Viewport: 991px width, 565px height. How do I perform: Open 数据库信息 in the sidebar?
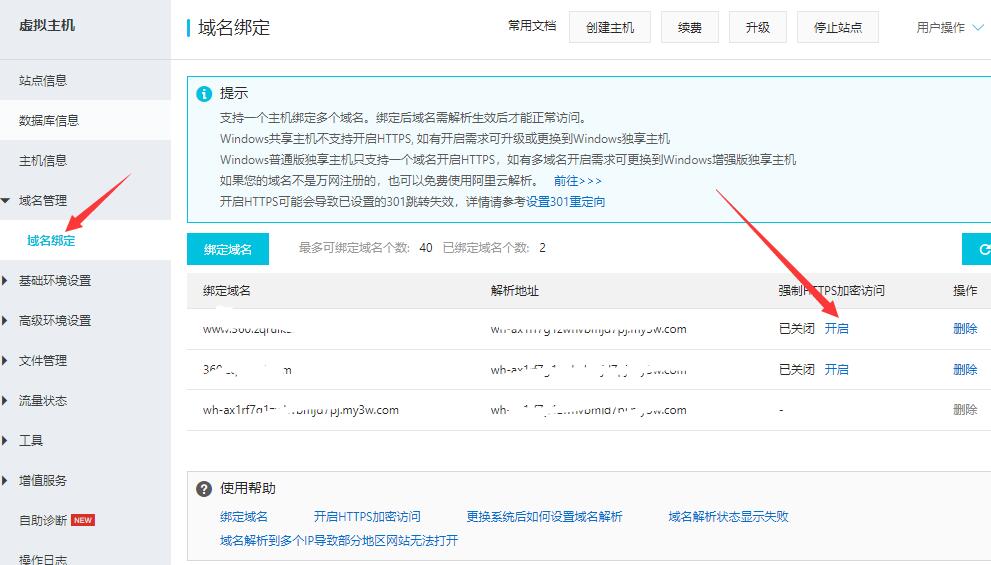49,121
